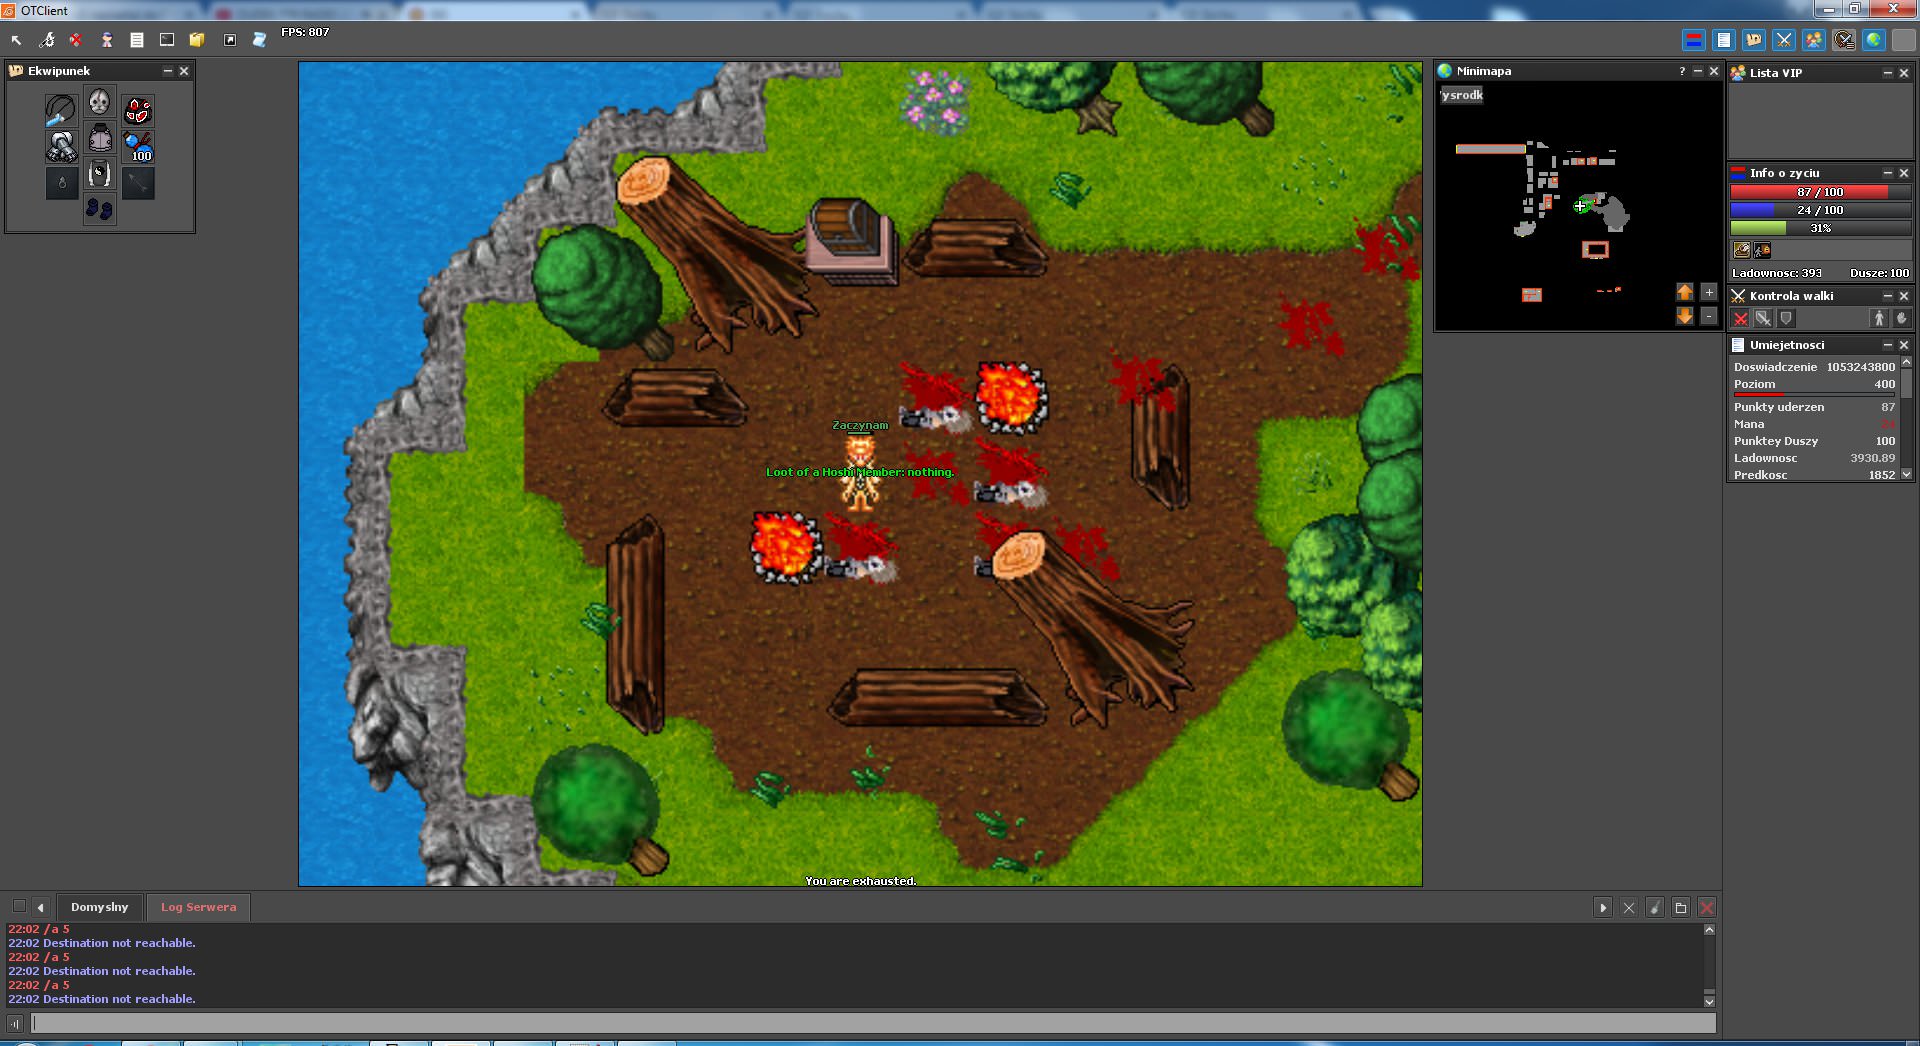The image size is (1920, 1046).
Task: Click the red health bar 87 / 100
Action: point(1820,192)
